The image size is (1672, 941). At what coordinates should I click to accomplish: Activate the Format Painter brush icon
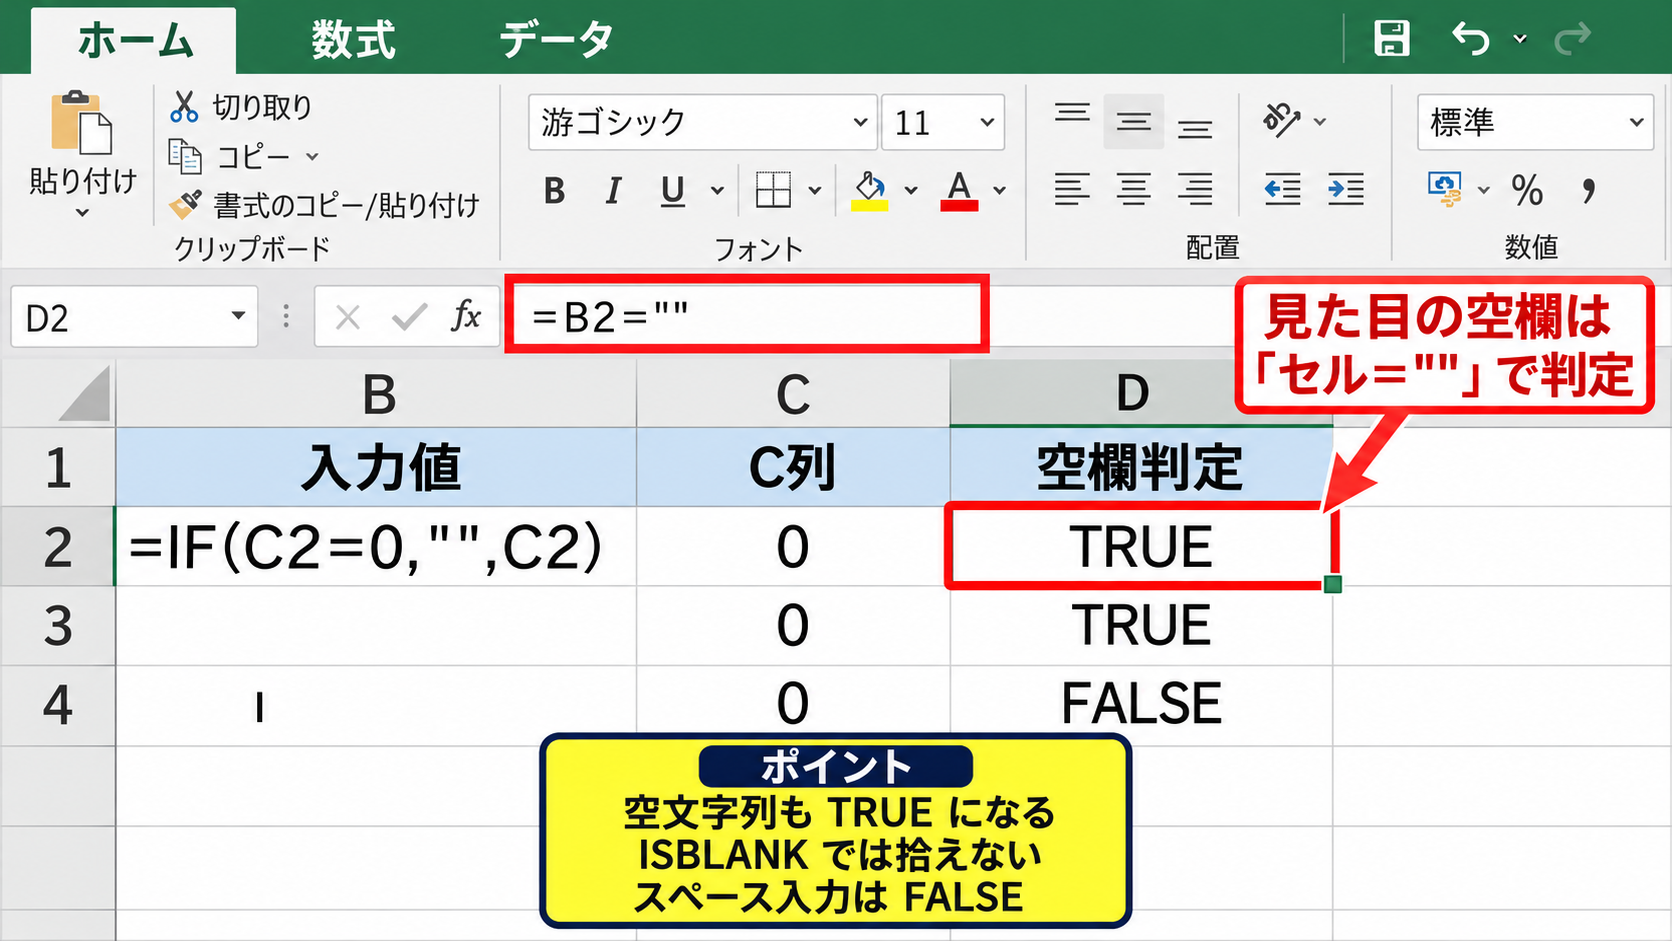coord(185,205)
